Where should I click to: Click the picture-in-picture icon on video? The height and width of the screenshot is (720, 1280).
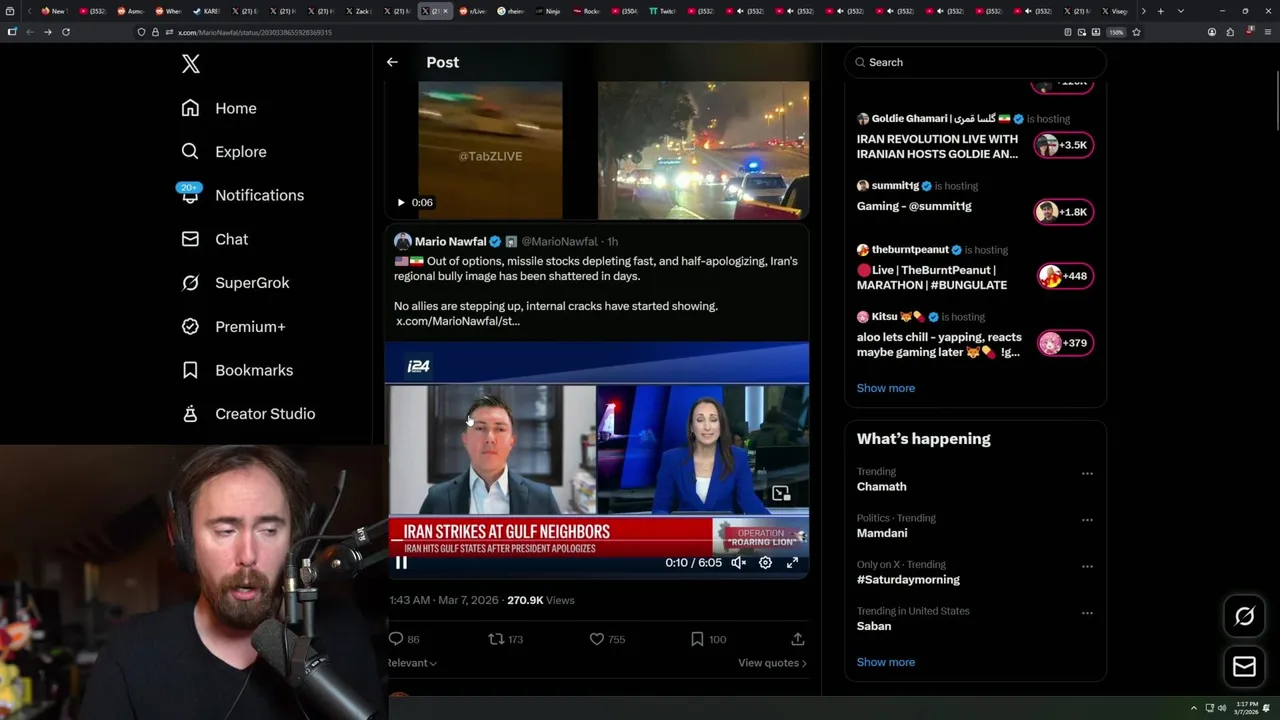pyautogui.click(x=781, y=493)
